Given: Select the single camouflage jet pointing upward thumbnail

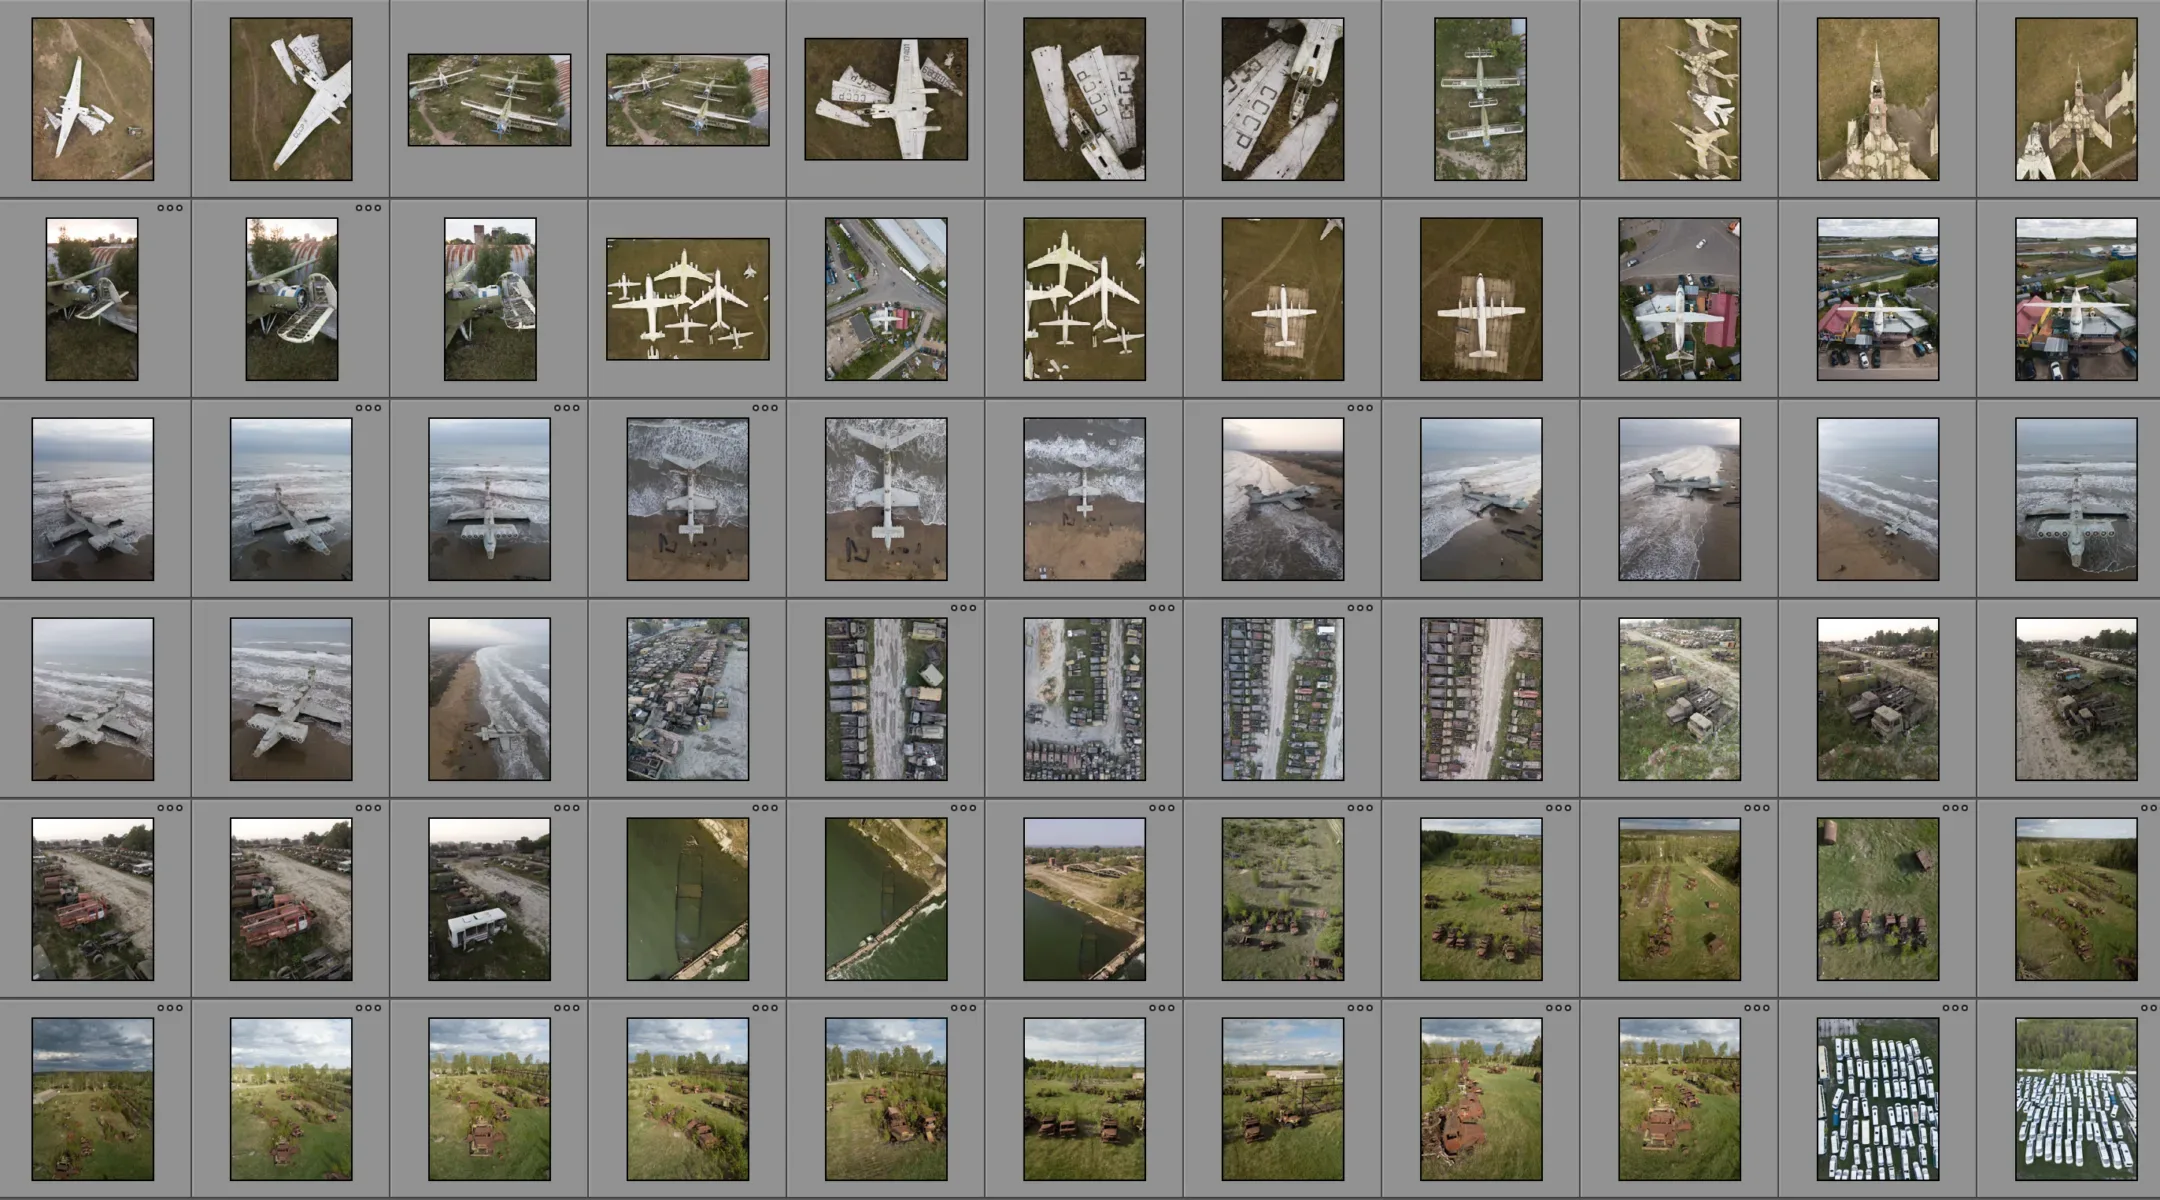Looking at the screenshot, I should coord(1877,99).
